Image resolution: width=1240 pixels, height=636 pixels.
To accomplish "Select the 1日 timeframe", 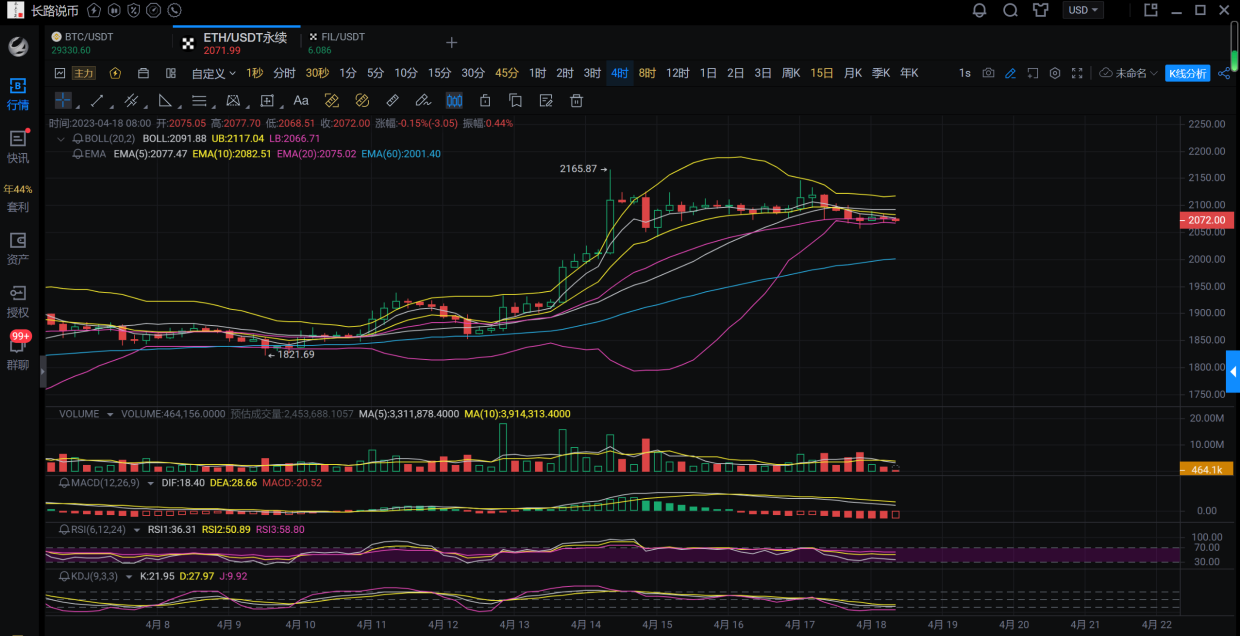I will click(x=708, y=73).
